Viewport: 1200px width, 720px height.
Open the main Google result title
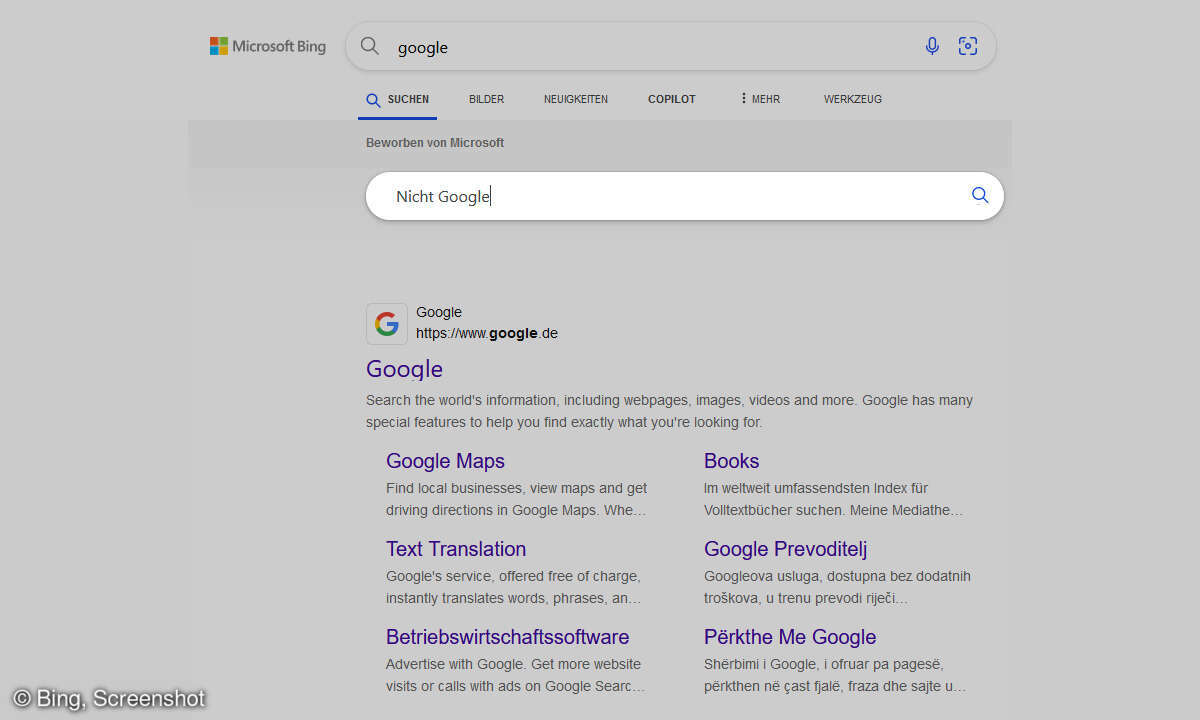click(404, 369)
